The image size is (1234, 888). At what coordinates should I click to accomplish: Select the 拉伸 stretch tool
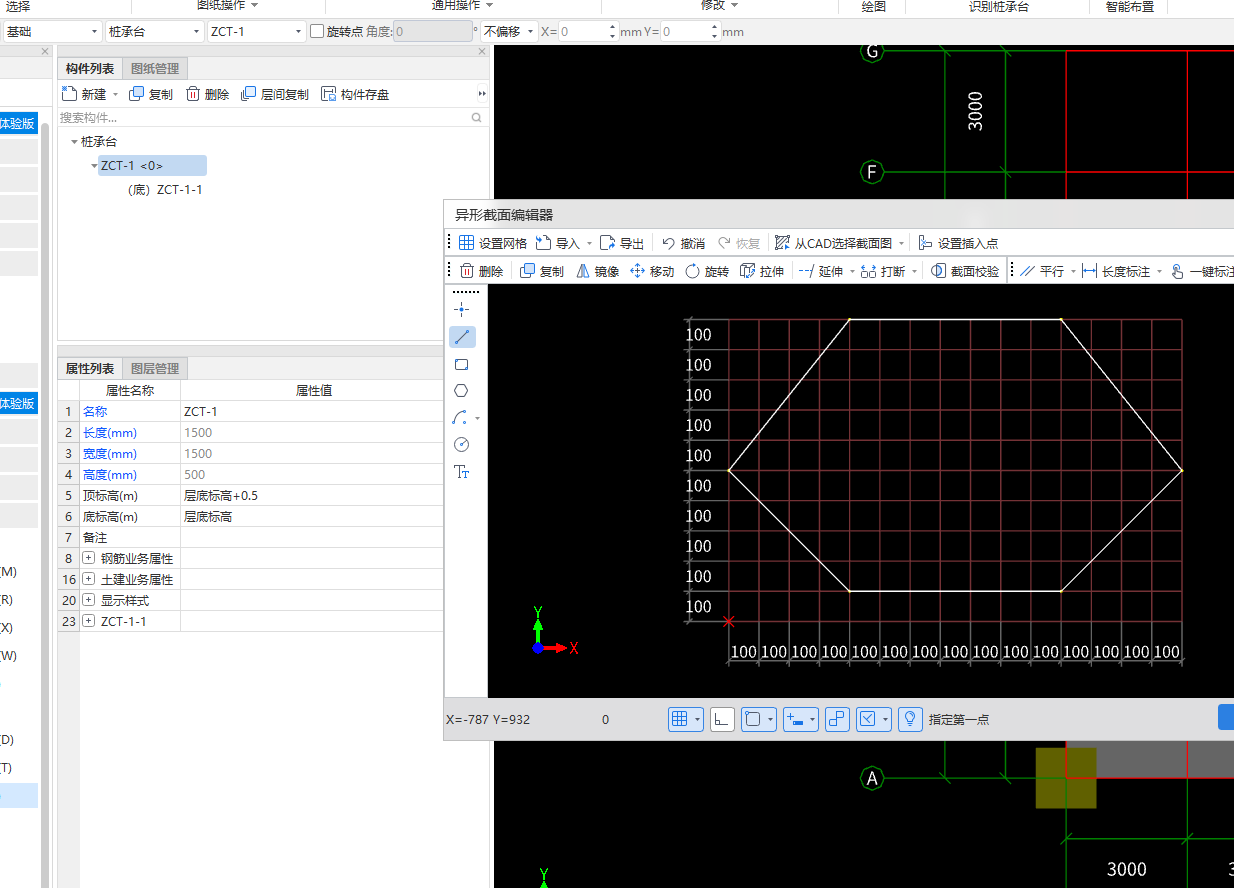pos(762,271)
